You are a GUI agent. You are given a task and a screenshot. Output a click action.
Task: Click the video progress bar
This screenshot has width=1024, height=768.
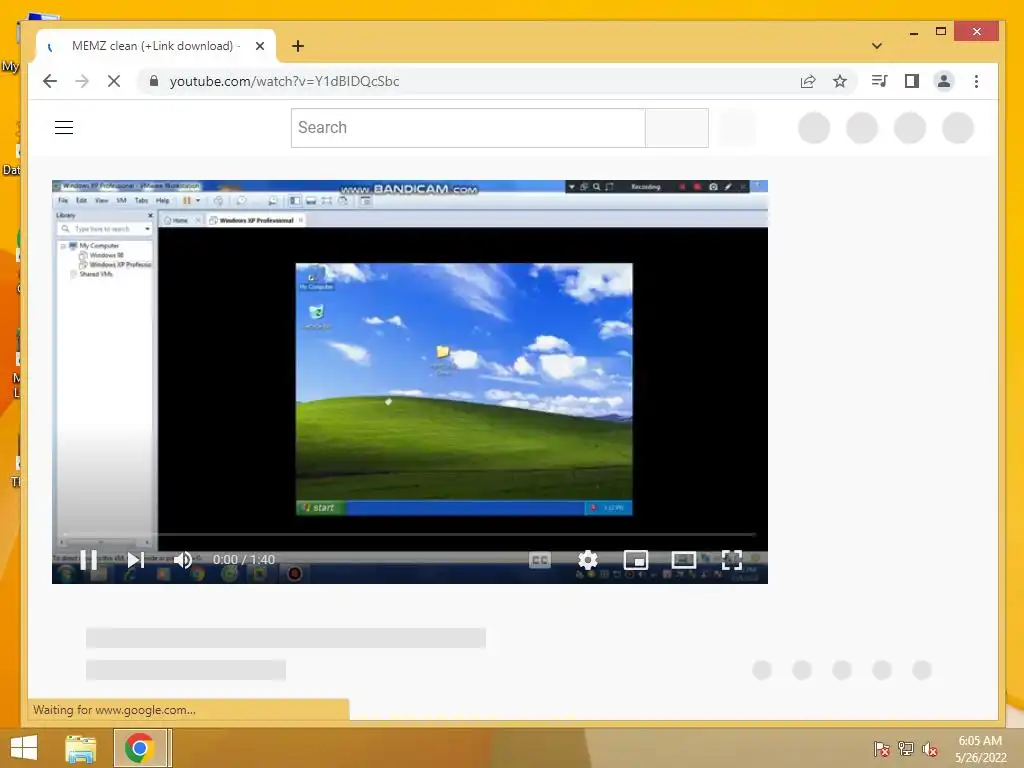click(409, 535)
